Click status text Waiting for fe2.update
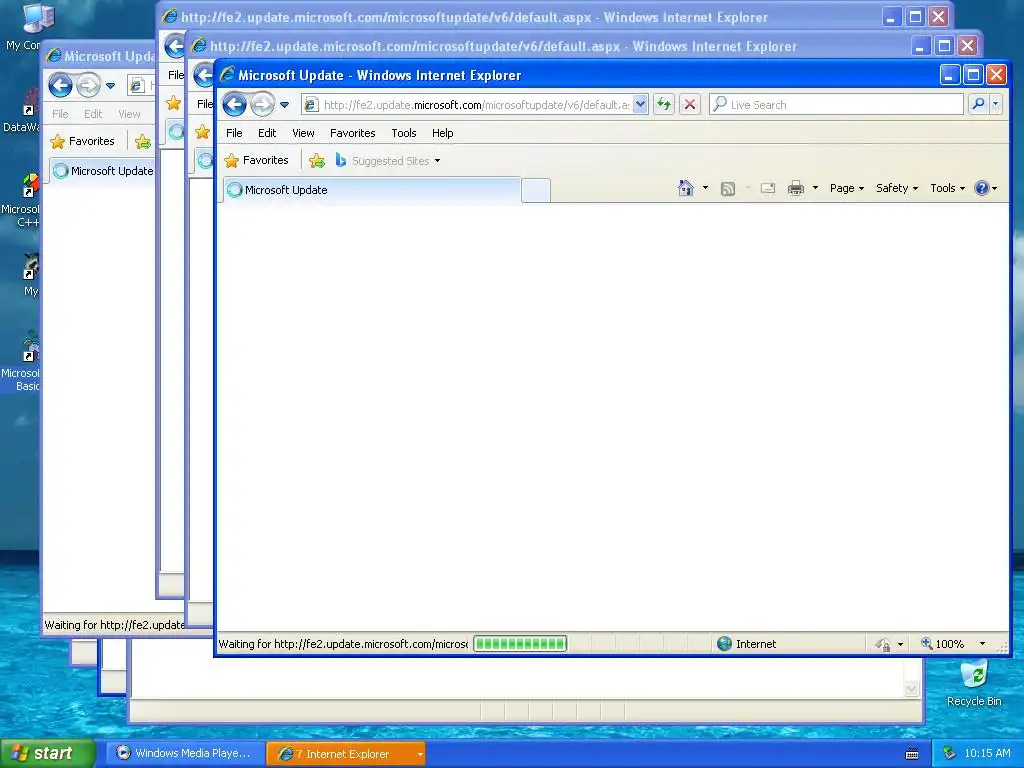The width and height of the screenshot is (1024, 768). coord(343,644)
